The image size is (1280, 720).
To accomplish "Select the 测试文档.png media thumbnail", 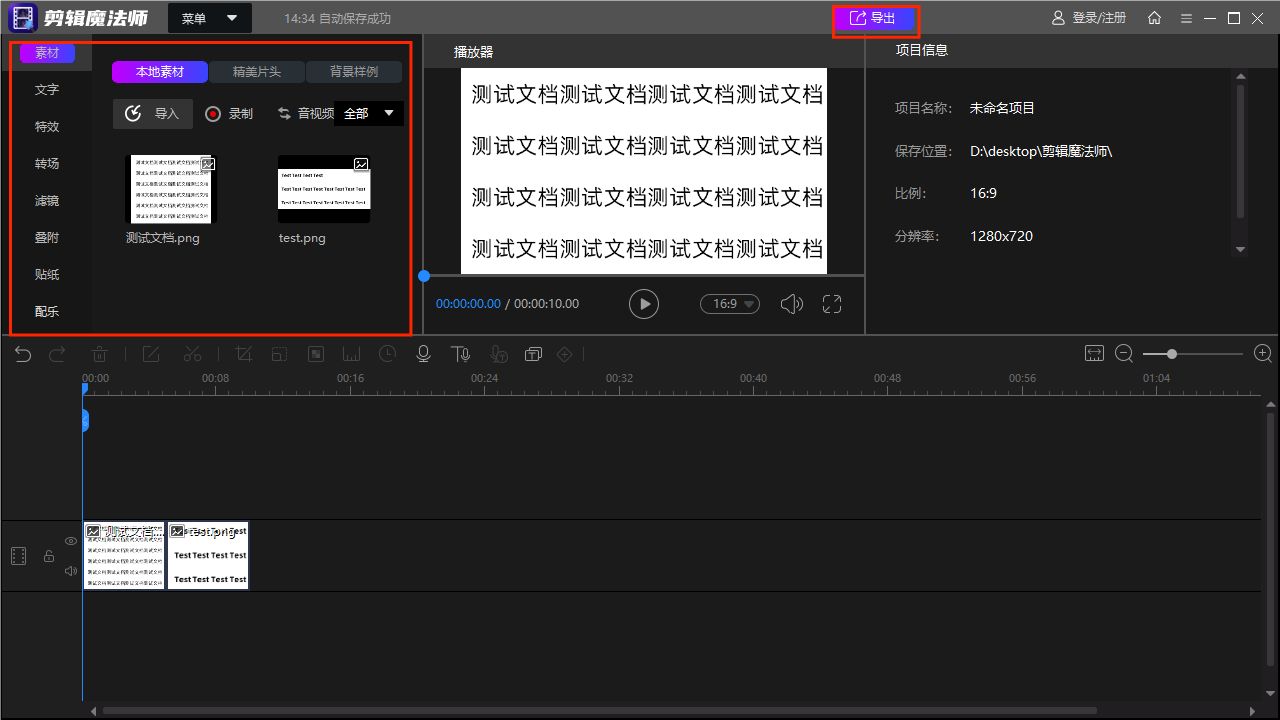I will tap(170, 189).
